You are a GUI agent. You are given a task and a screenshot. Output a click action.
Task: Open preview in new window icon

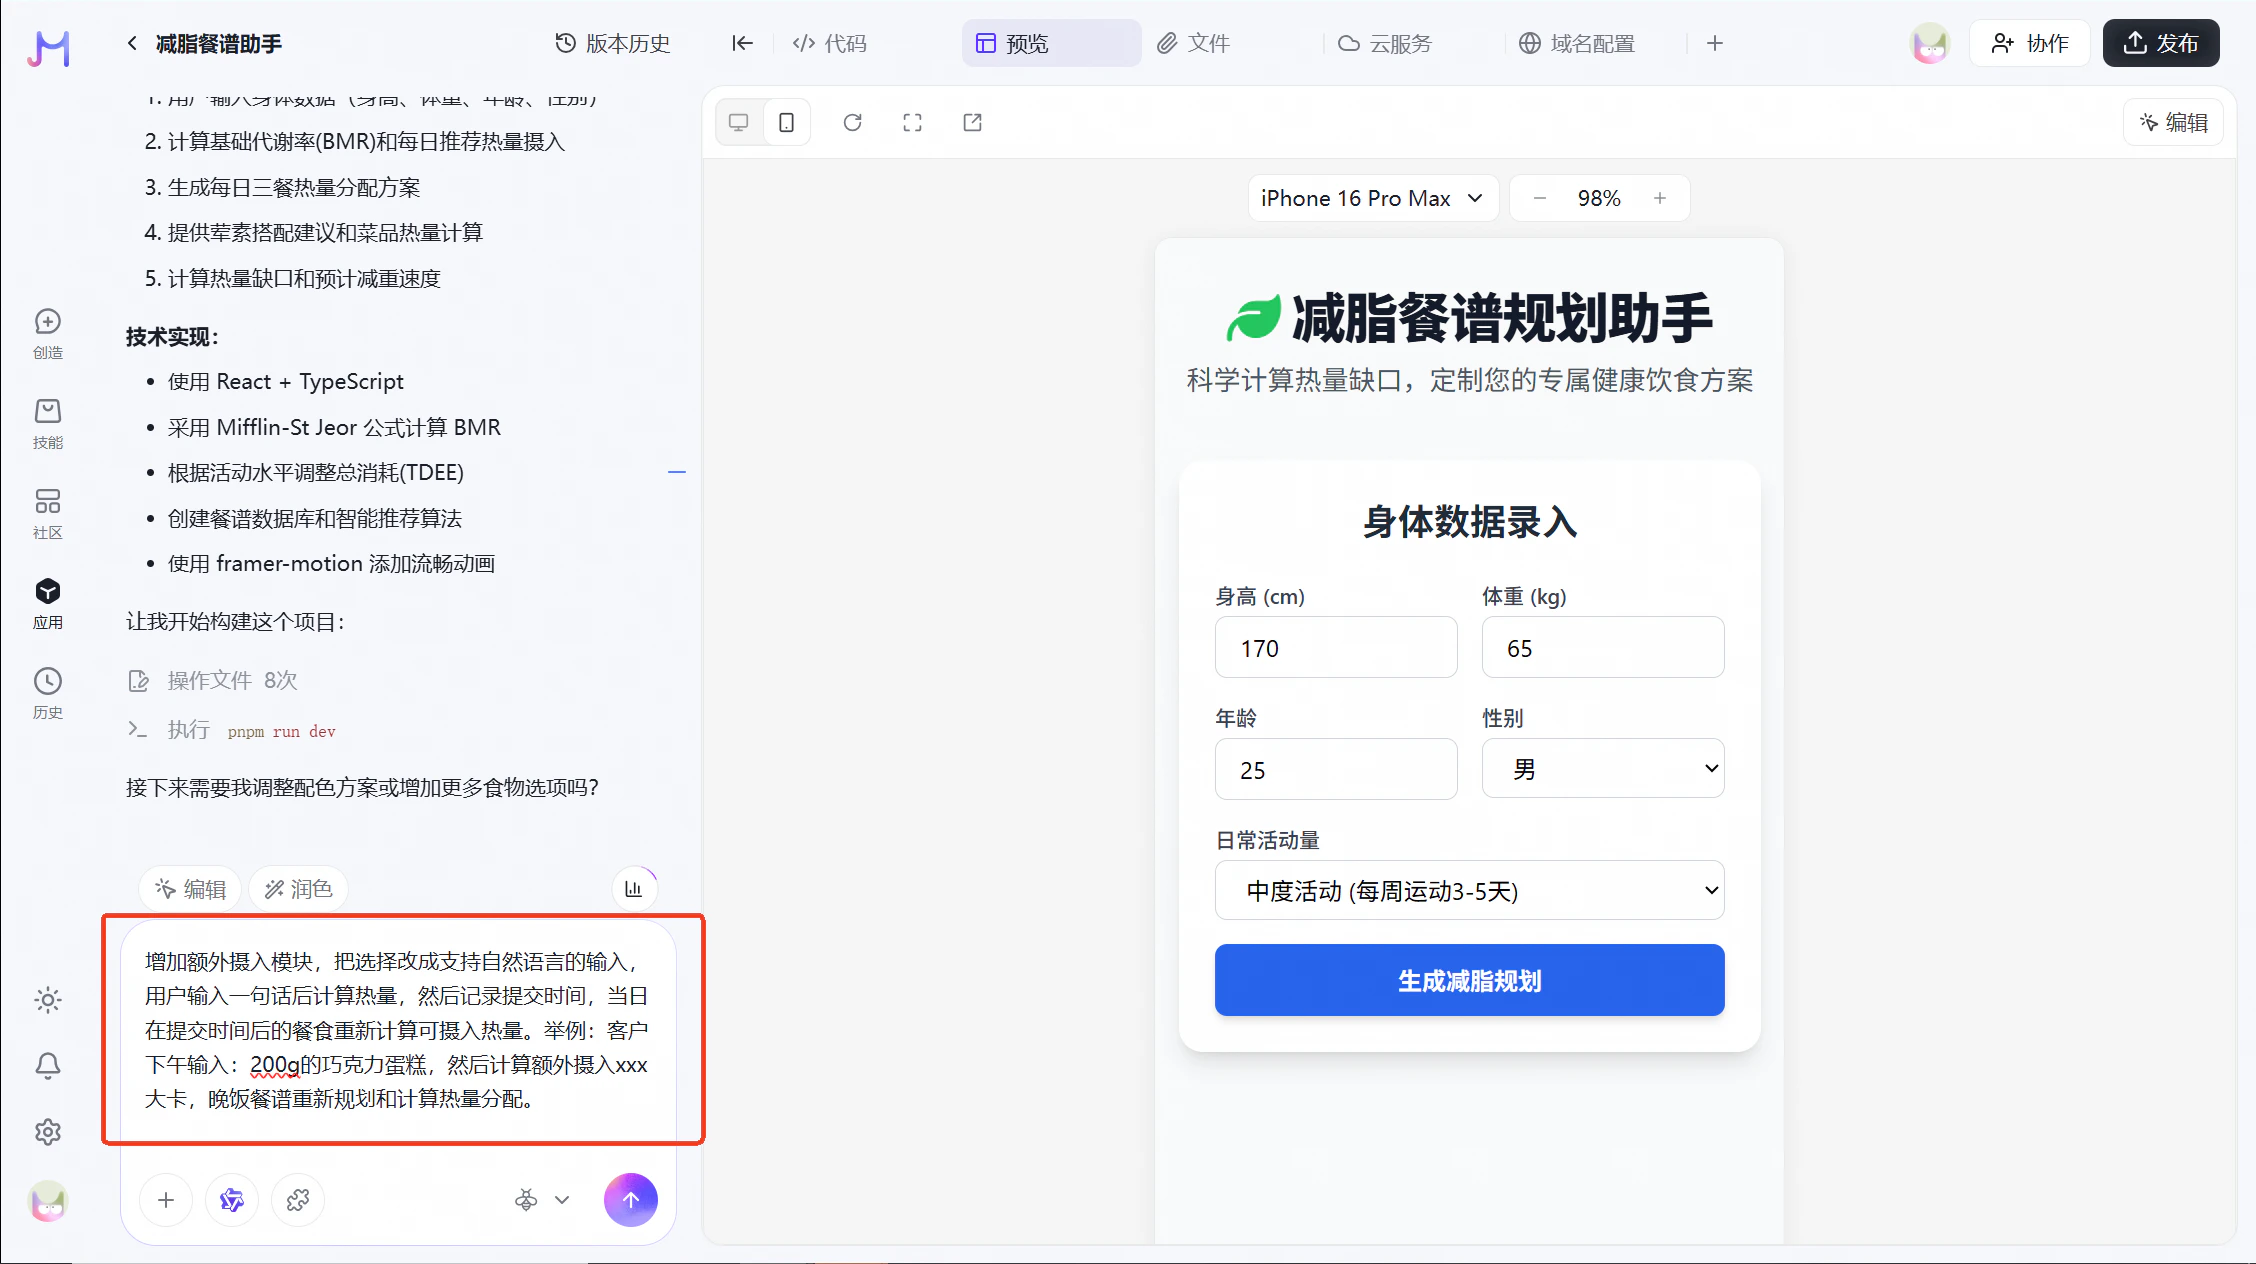[972, 122]
